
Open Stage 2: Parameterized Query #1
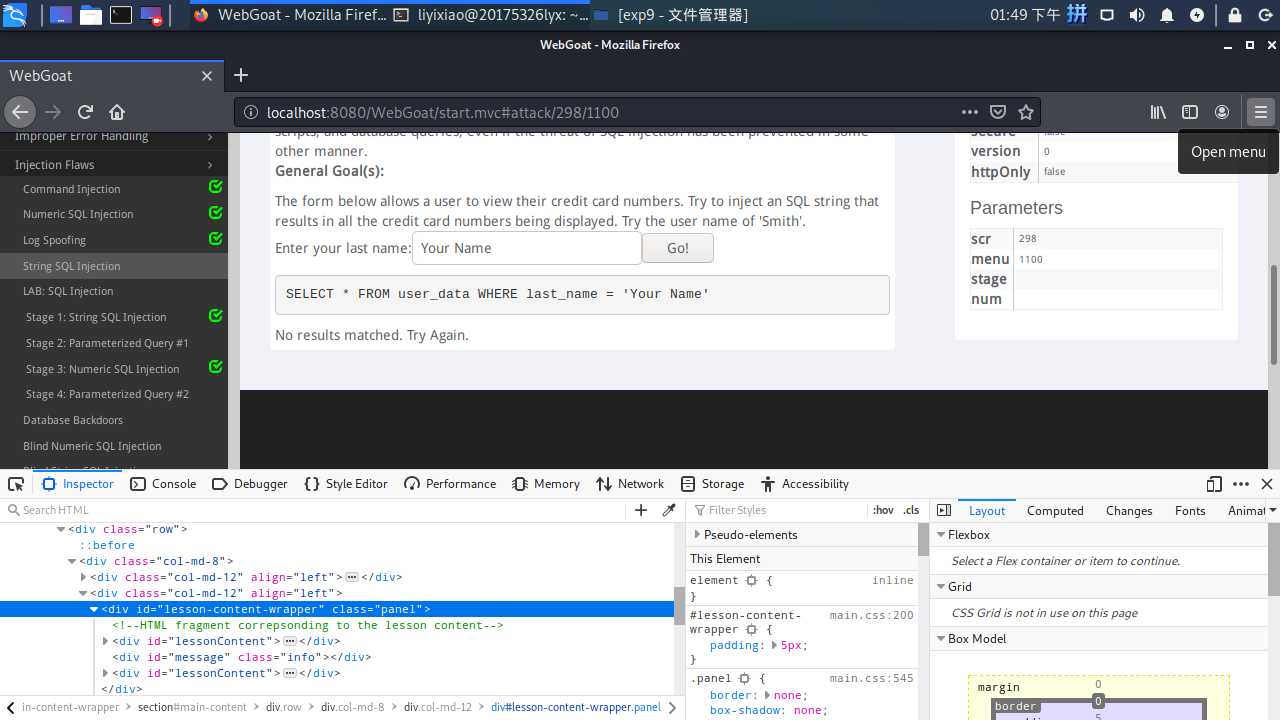107,343
